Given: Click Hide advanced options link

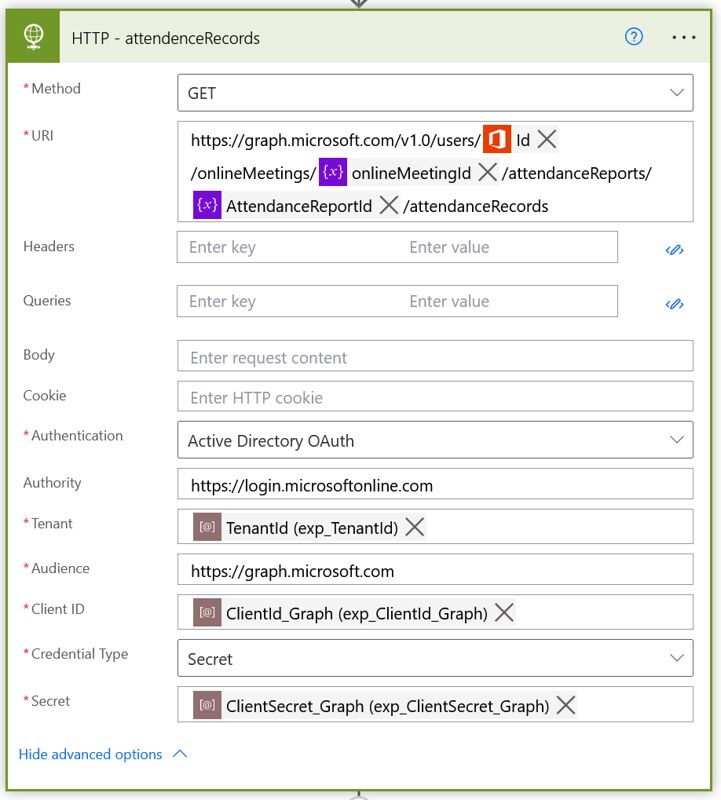Looking at the screenshot, I should (x=90, y=754).
